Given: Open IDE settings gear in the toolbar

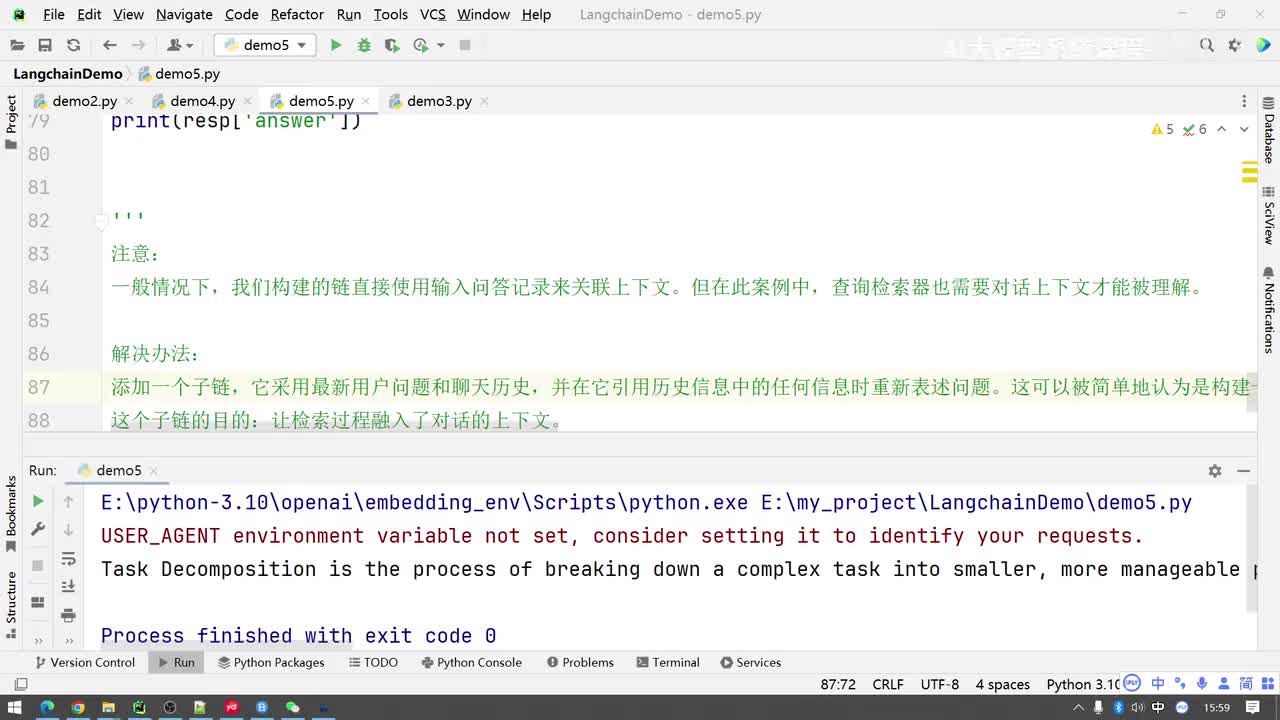Looking at the screenshot, I should 1235,45.
